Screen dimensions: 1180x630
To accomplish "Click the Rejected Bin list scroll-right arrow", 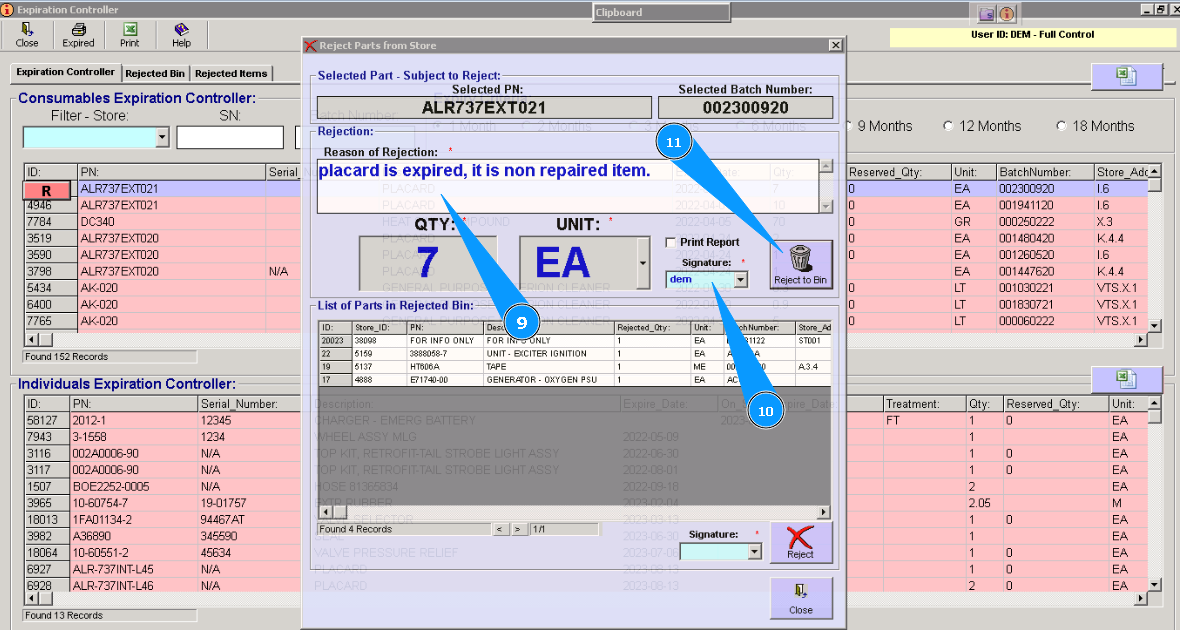I will click(x=823, y=512).
